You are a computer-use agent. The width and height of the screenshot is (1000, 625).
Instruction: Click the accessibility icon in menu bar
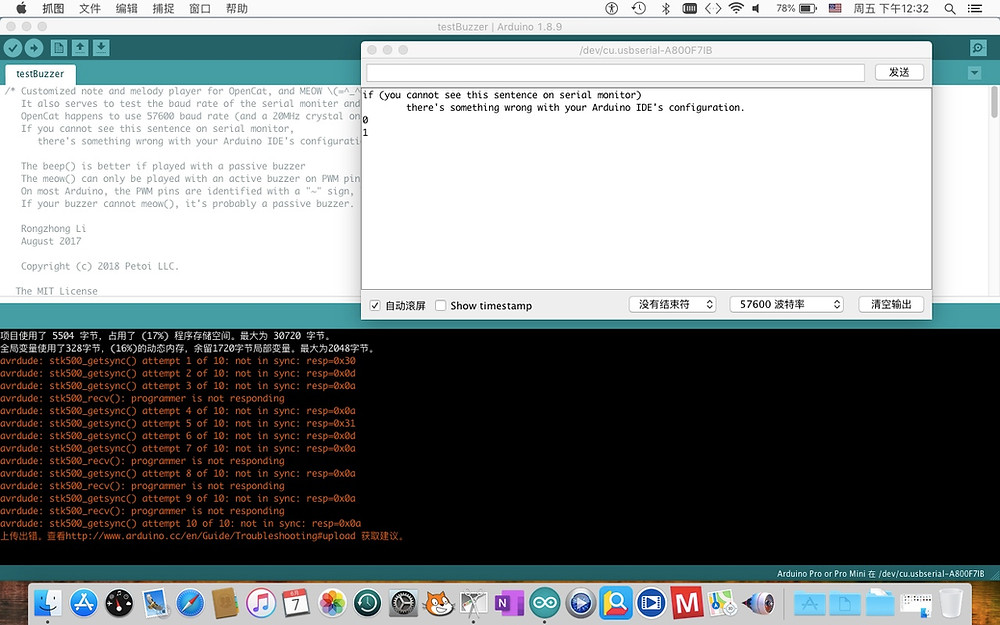click(612, 8)
